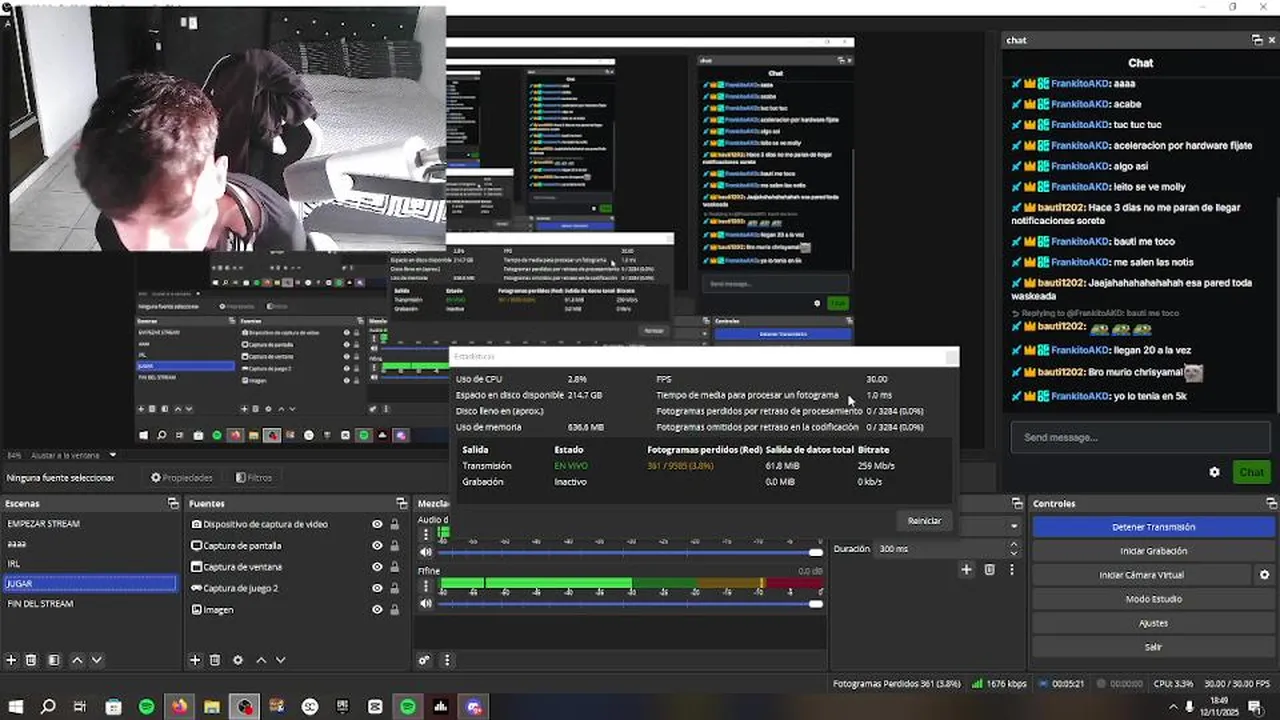This screenshot has width=1280, height=720.
Task: Decrease the Duración value with down arrow
Action: coord(1013,553)
